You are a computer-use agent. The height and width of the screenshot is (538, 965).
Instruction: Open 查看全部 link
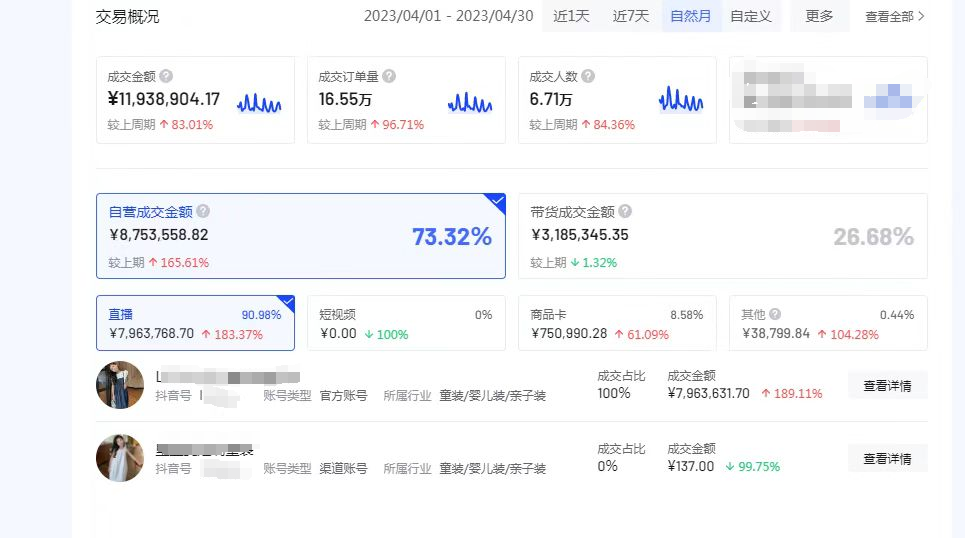click(895, 17)
